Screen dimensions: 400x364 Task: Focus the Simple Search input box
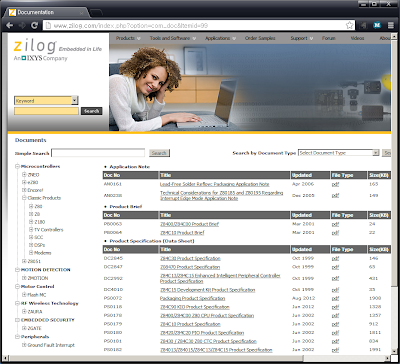click(98, 153)
